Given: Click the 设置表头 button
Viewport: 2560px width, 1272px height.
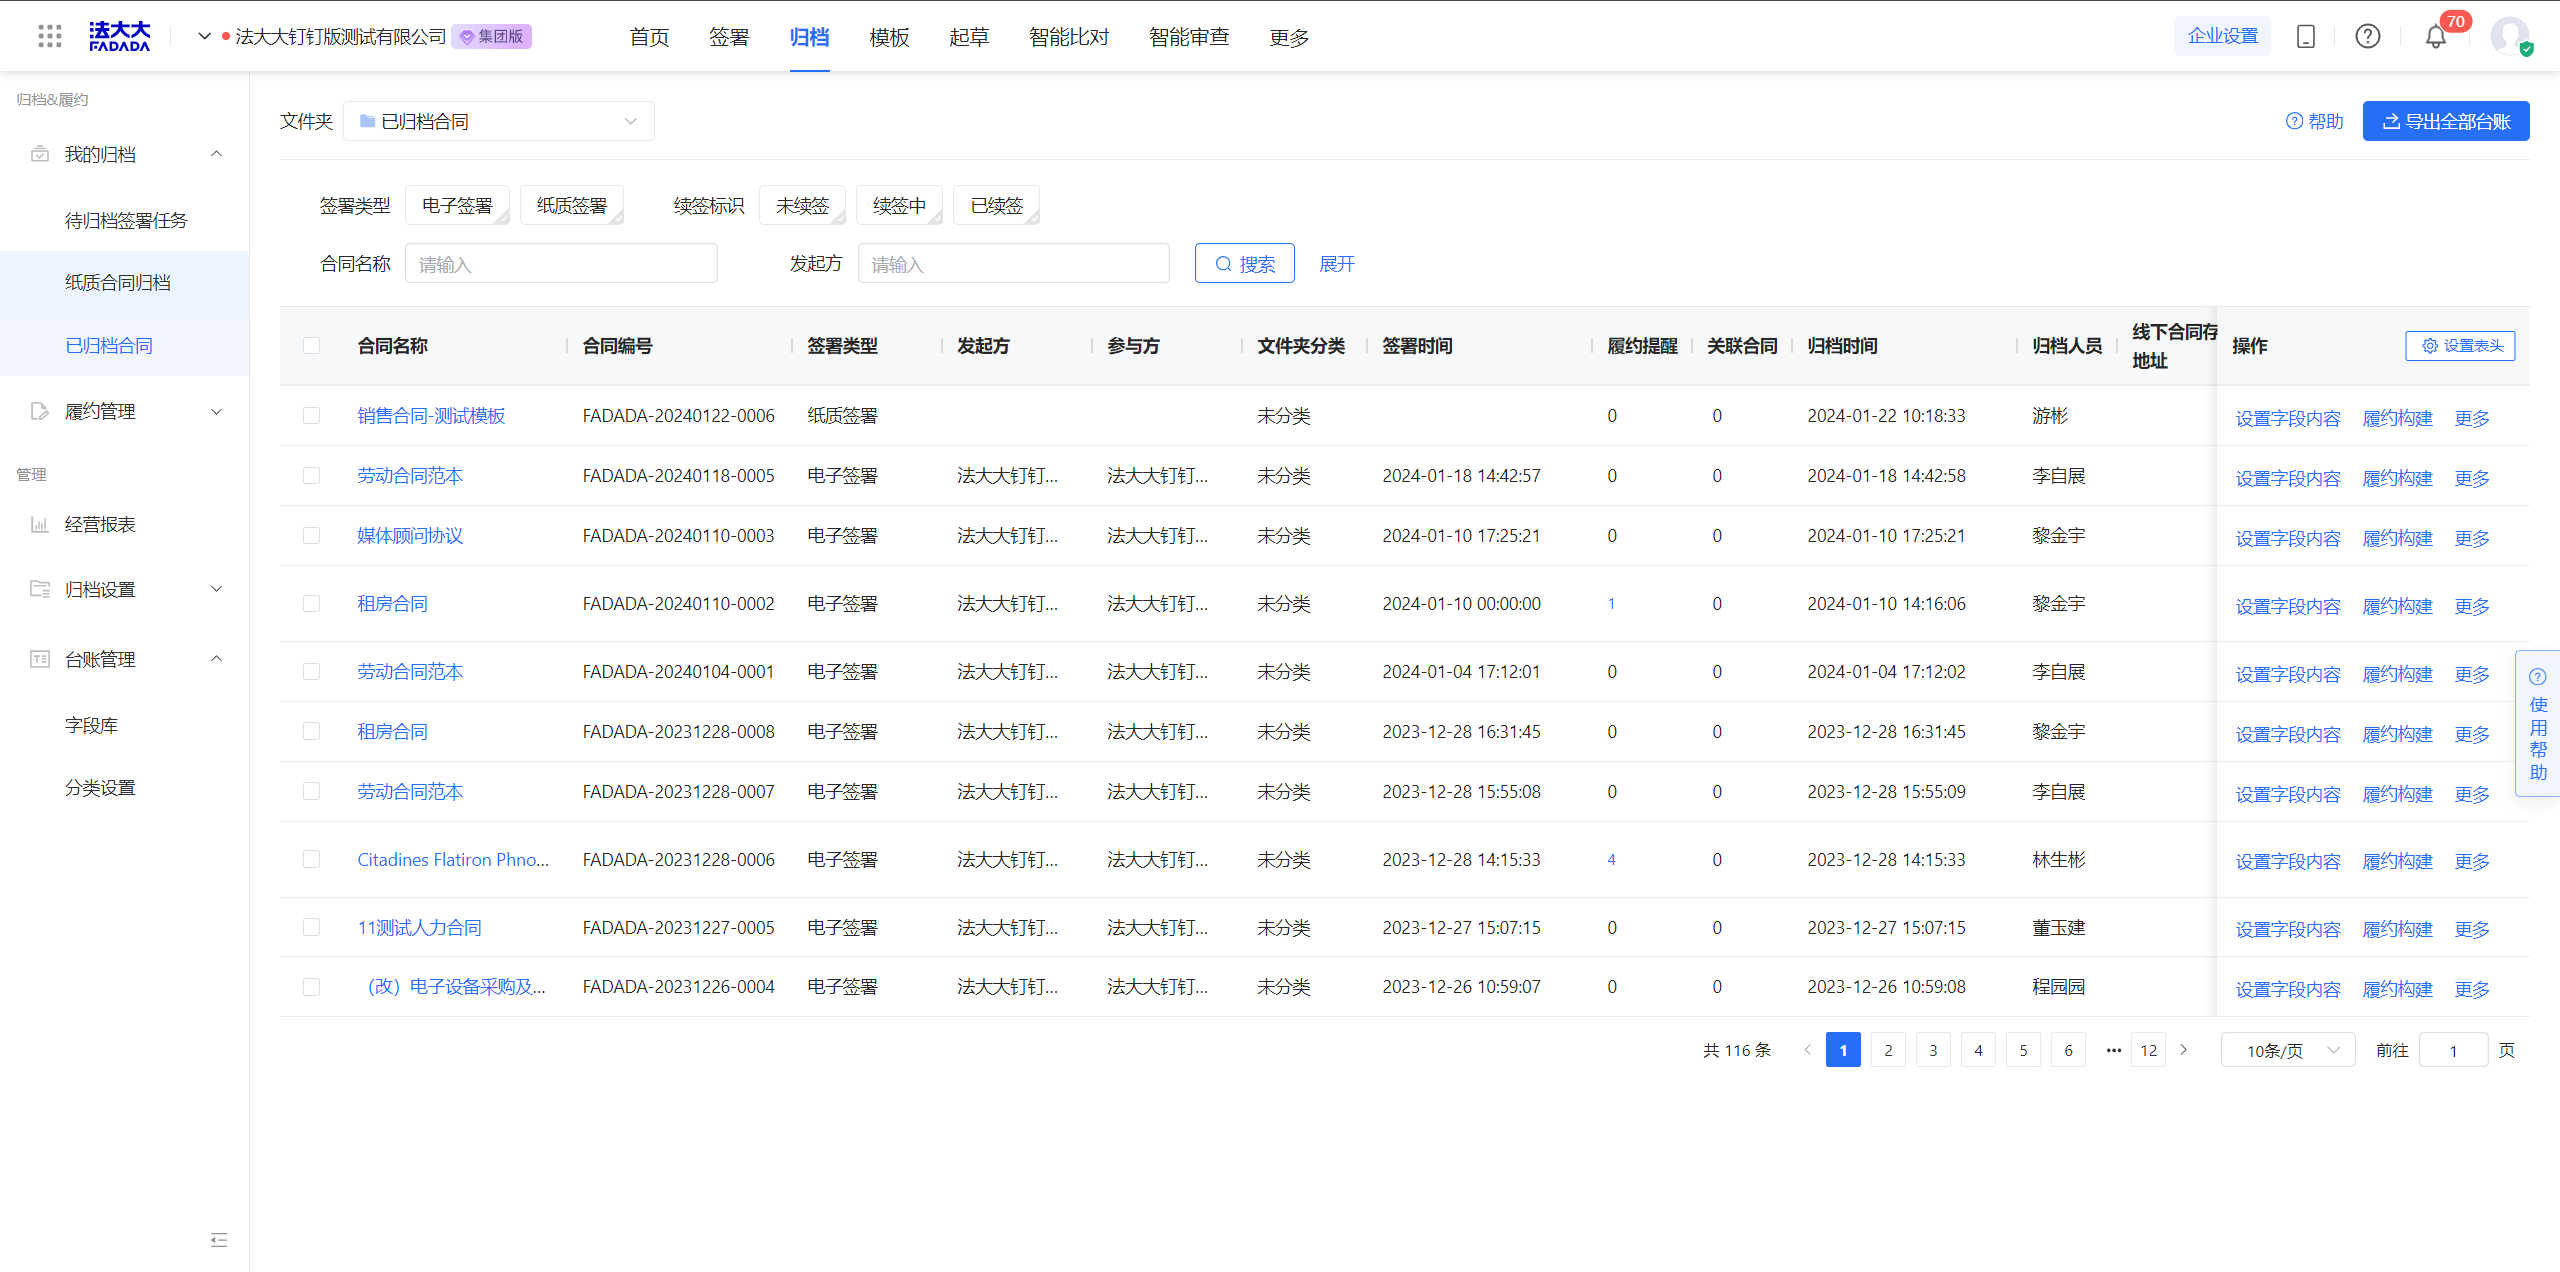Looking at the screenshot, I should click(x=2460, y=346).
